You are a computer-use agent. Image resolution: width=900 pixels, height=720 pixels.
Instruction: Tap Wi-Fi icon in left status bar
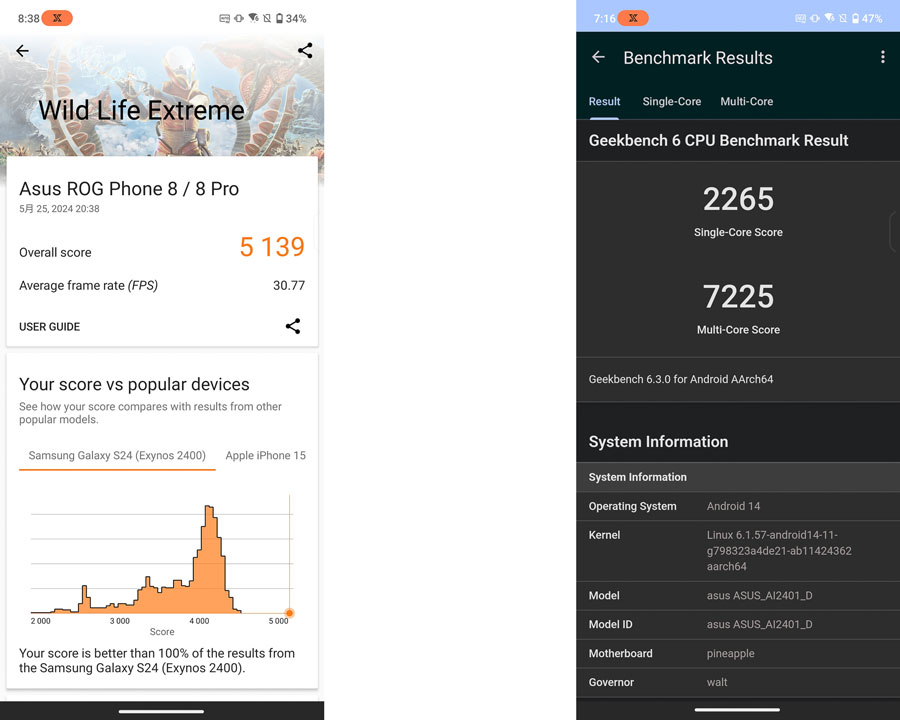[x=253, y=18]
